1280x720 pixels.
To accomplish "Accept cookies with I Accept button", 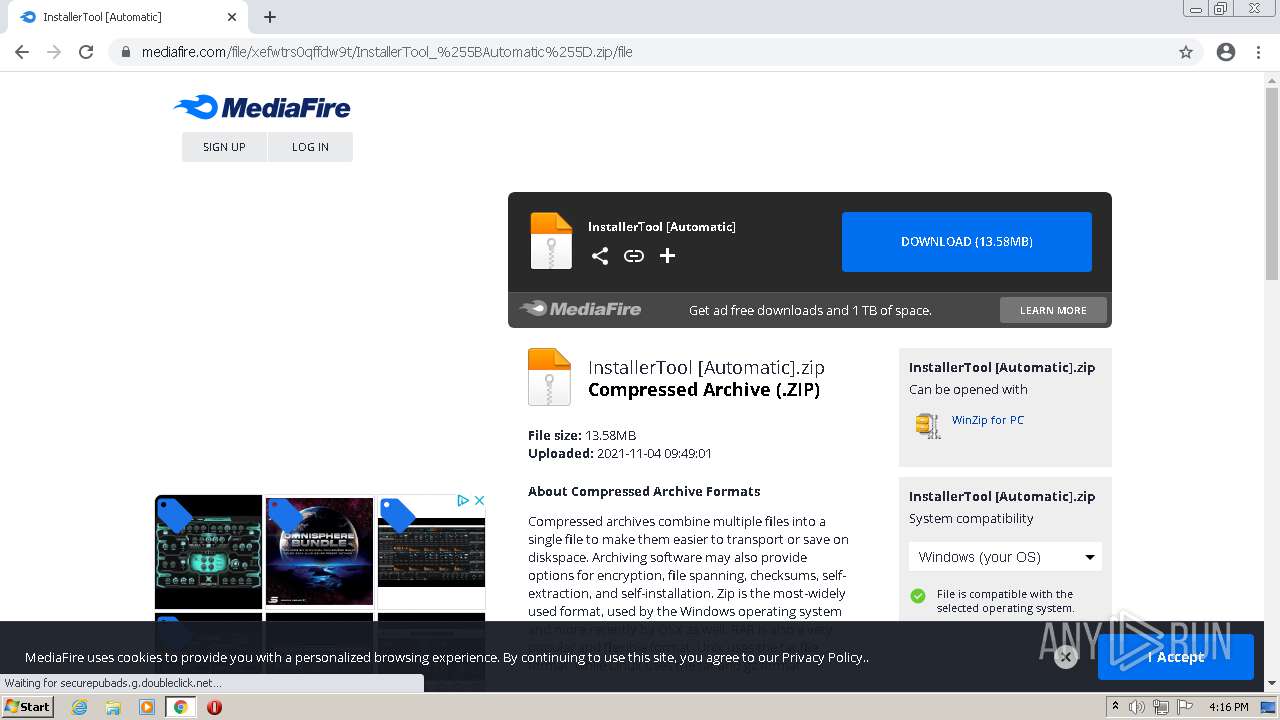I will pyautogui.click(x=1176, y=657).
